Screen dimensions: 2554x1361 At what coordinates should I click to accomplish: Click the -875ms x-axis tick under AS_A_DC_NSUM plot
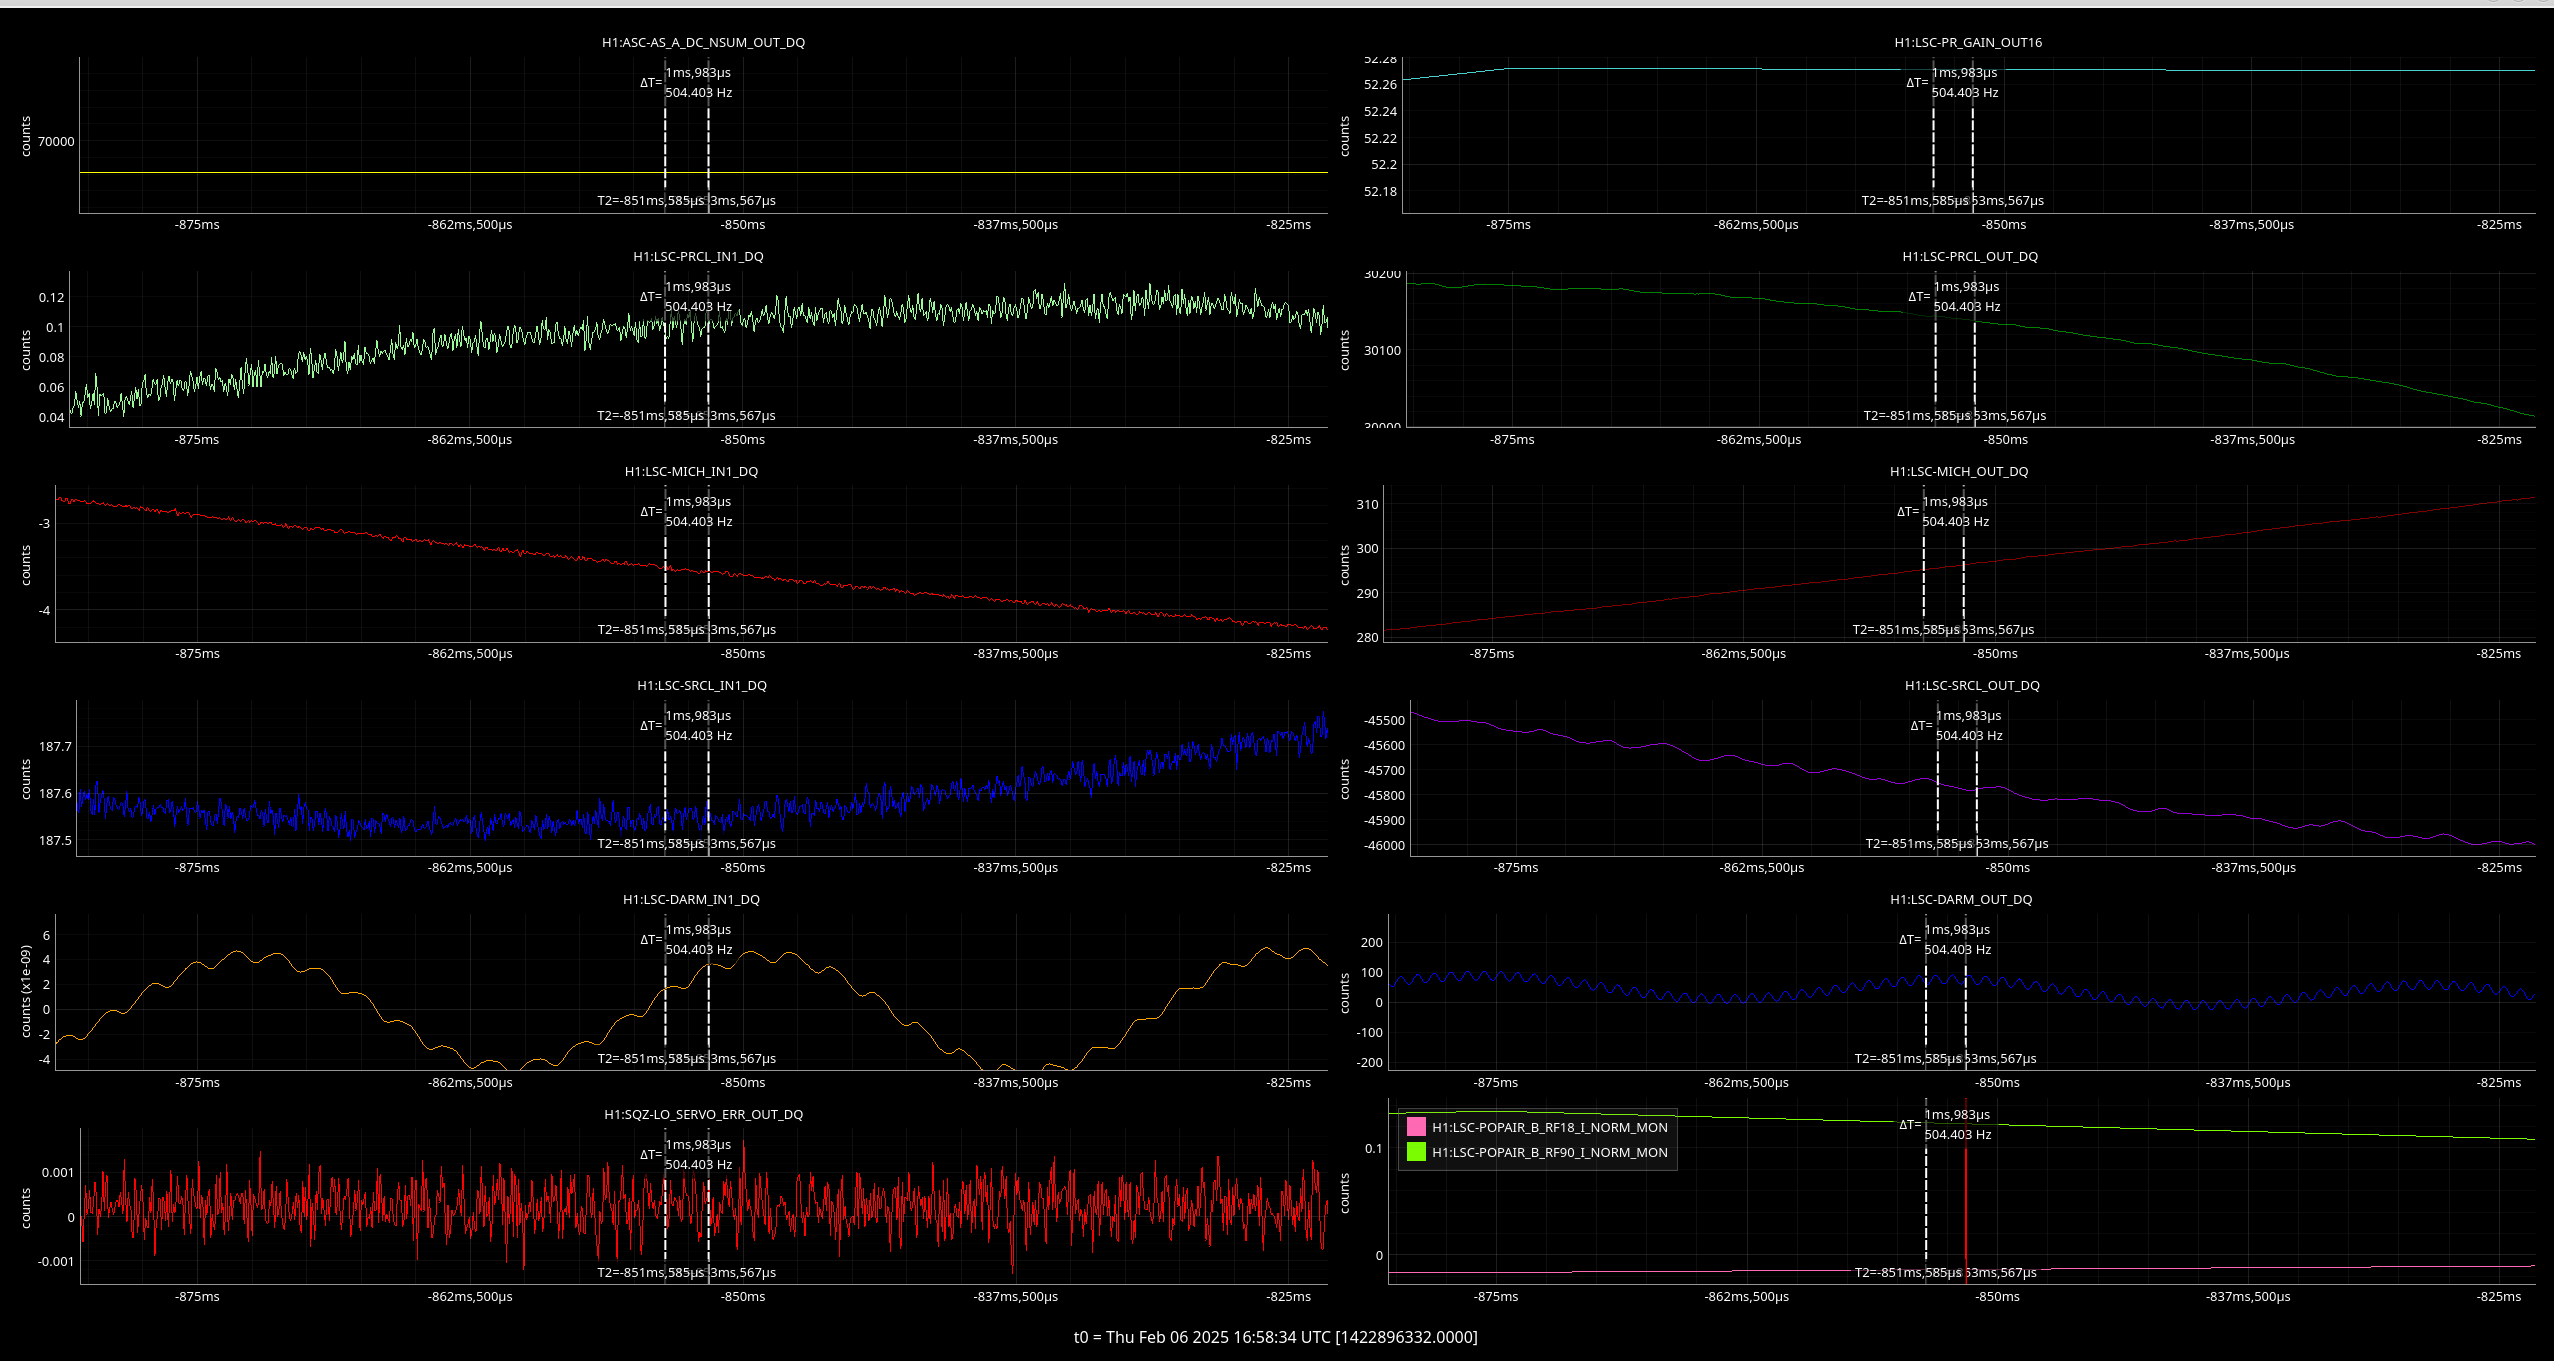[197, 225]
